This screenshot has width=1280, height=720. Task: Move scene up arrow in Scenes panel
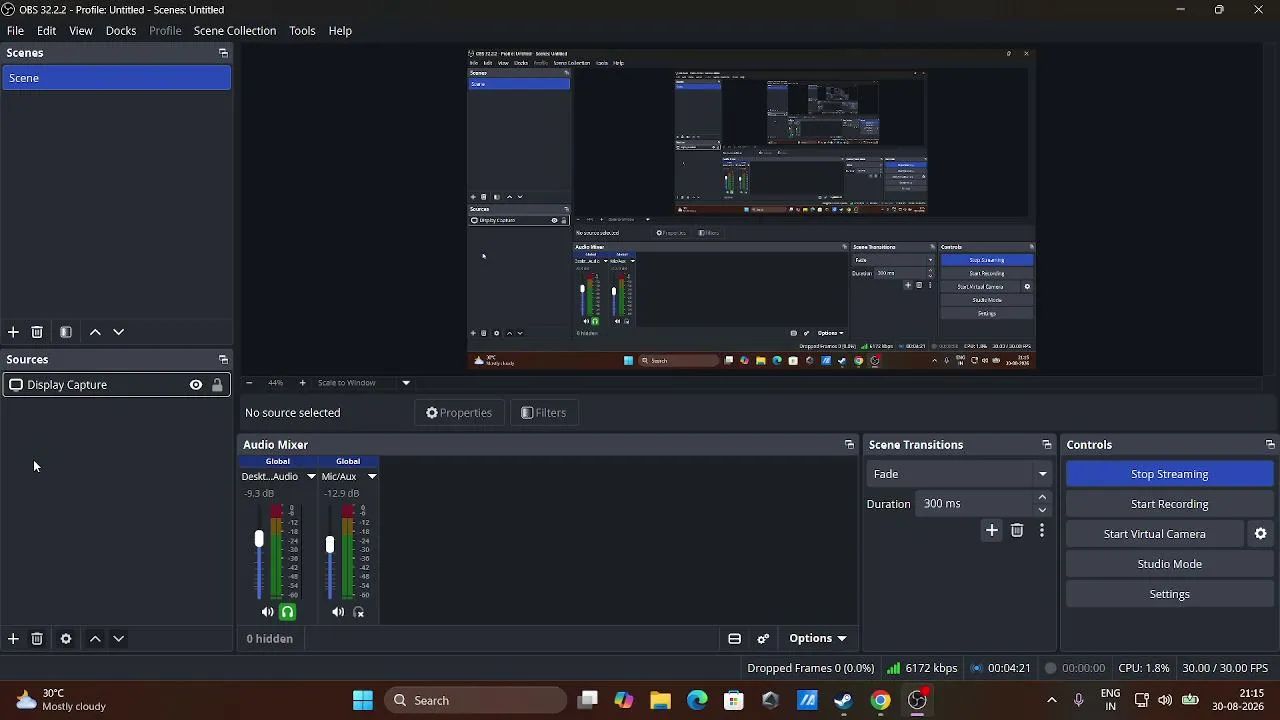coord(95,332)
